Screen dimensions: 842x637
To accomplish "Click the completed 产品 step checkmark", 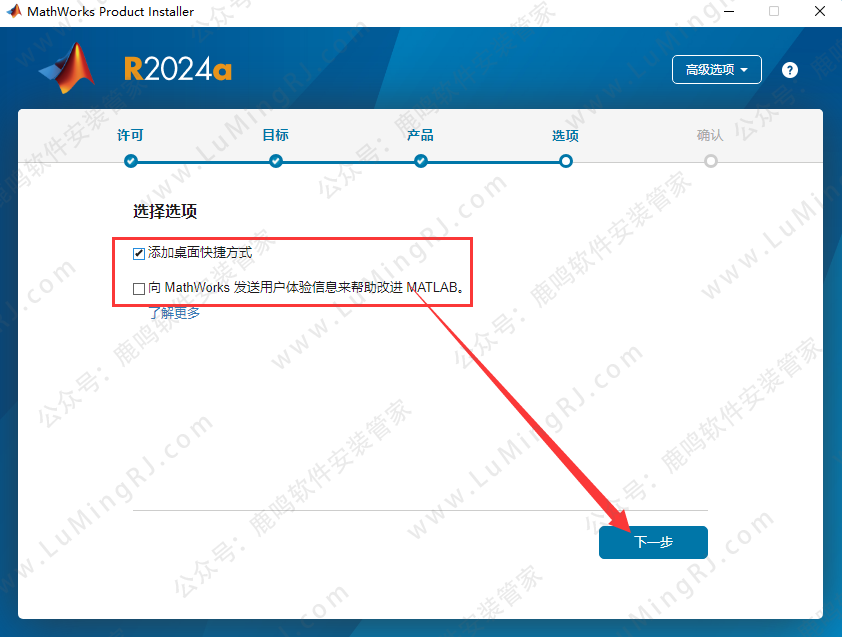I will point(420,160).
